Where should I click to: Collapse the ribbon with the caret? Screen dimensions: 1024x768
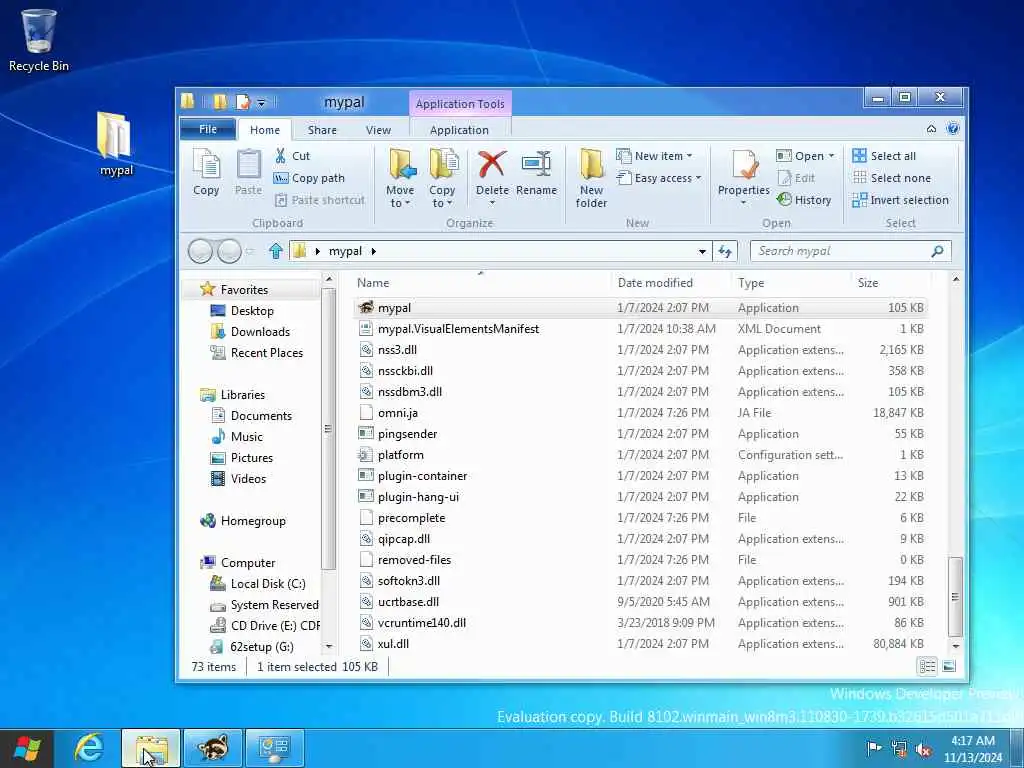click(931, 129)
